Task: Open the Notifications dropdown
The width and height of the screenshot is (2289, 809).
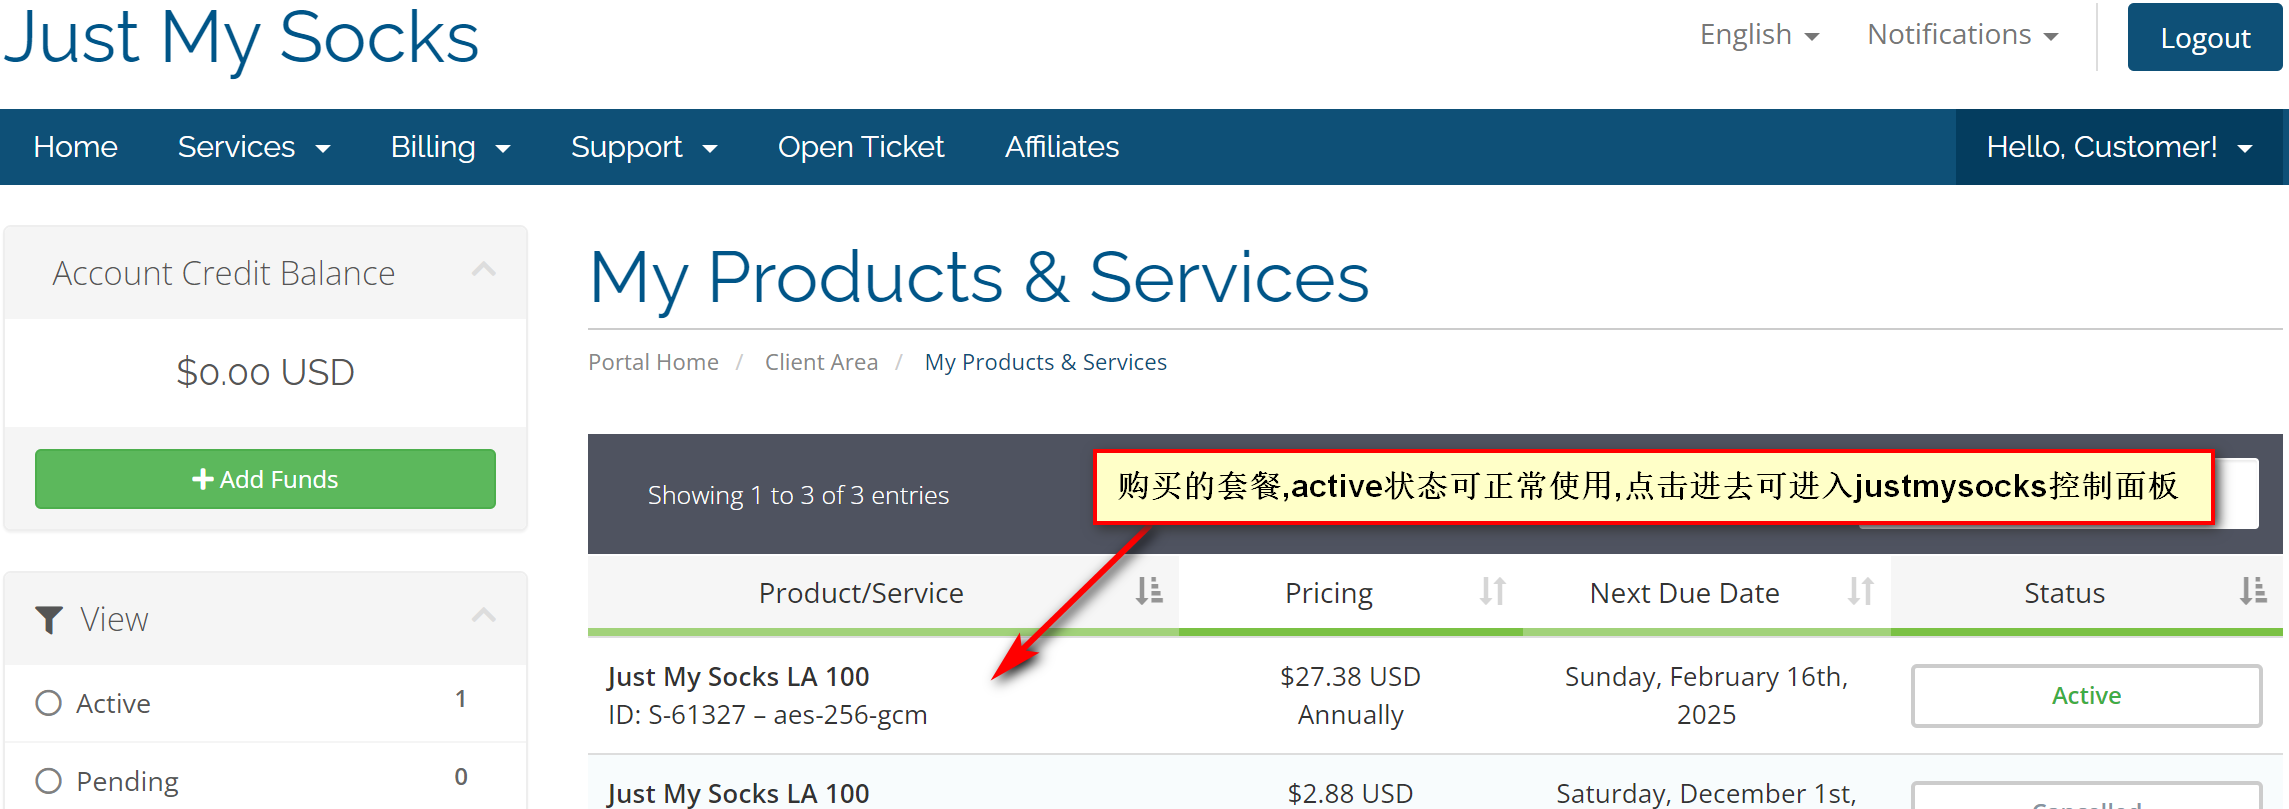Action: [1962, 35]
